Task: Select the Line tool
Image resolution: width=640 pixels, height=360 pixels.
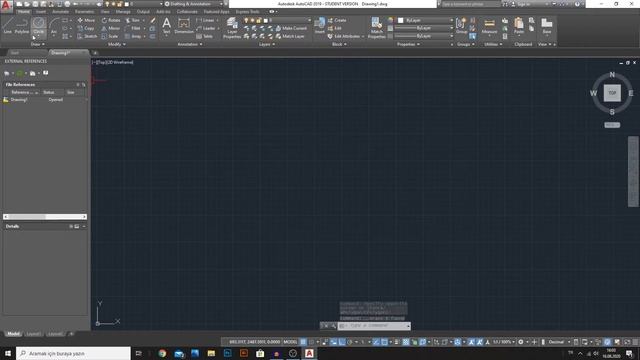Action: click(7, 25)
